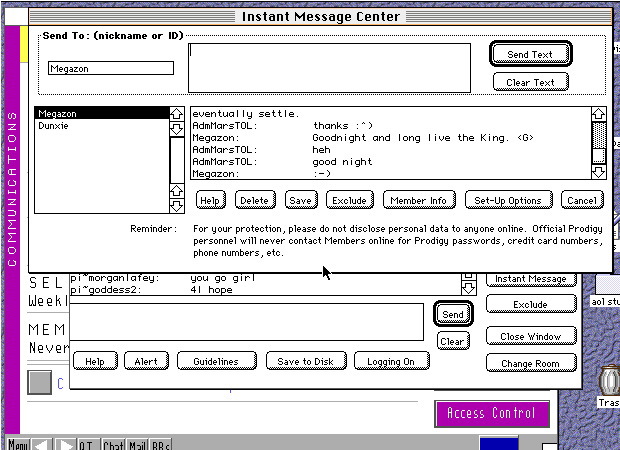620x450 pixels.
Task: Switch to Chat in bottom toolbar
Action: point(114,444)
